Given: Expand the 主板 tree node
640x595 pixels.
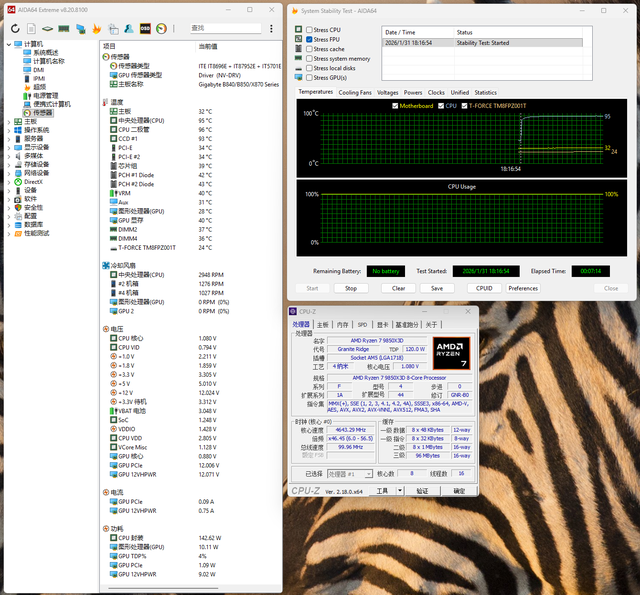Looking at the screenshot, I should point(8,122).
